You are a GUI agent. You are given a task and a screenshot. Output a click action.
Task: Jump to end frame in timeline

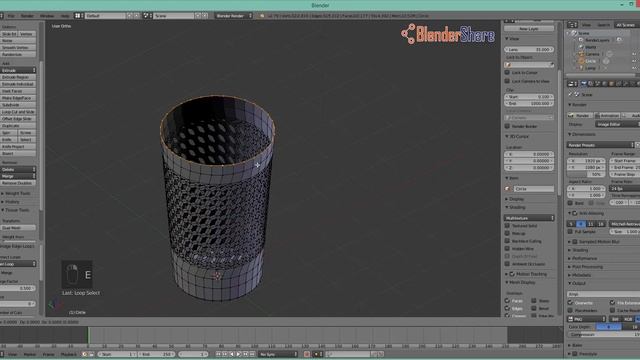253,354
